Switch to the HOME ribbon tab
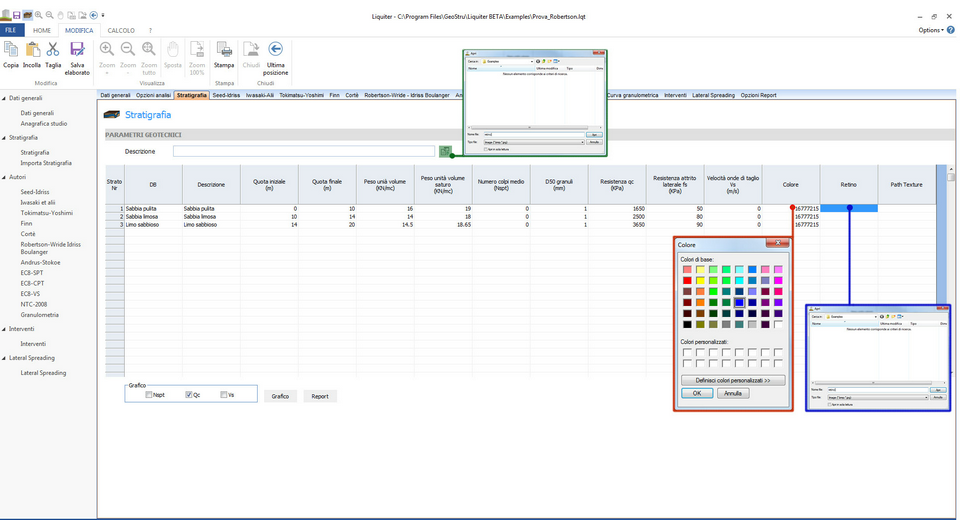The image size is (960, 520). [x=42, y=30]
